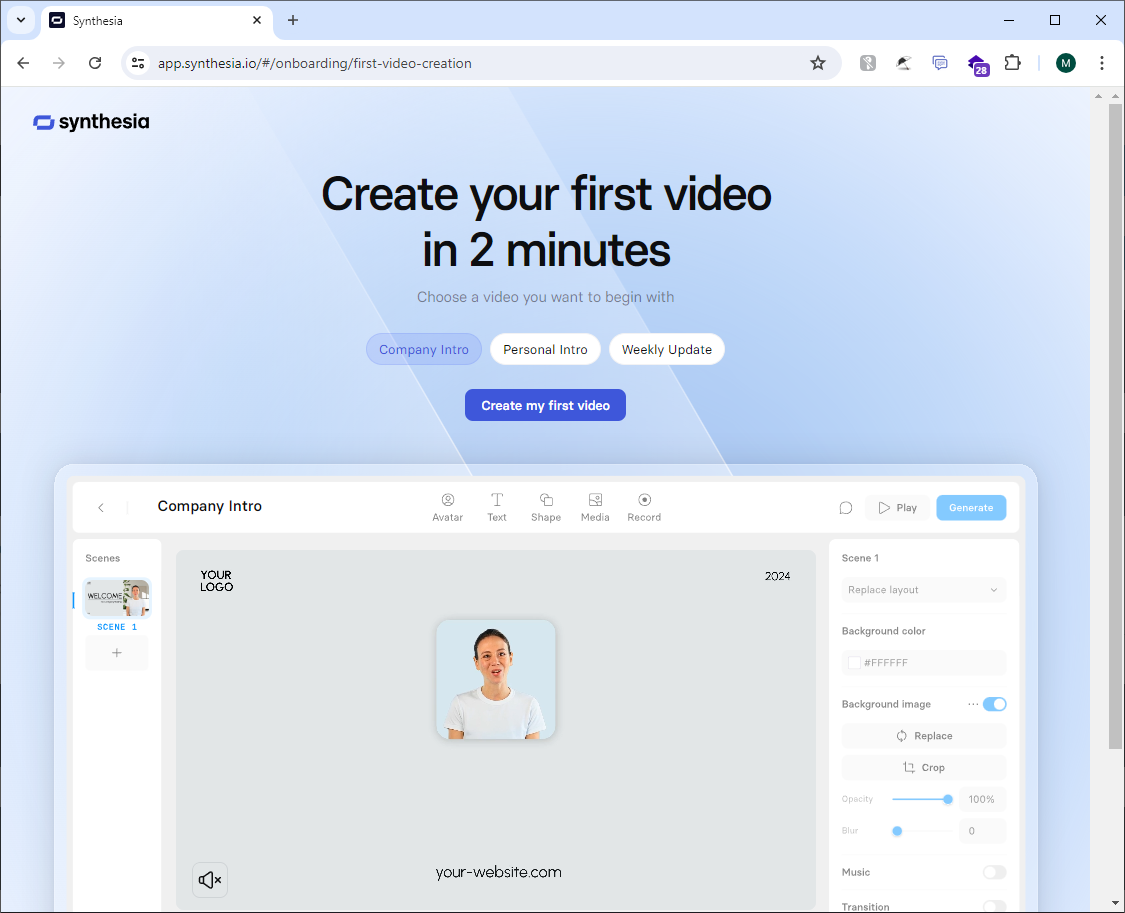Click the 2024 text on canvas
Viewport: 1125px width, 913px height.
click(777, 576)
